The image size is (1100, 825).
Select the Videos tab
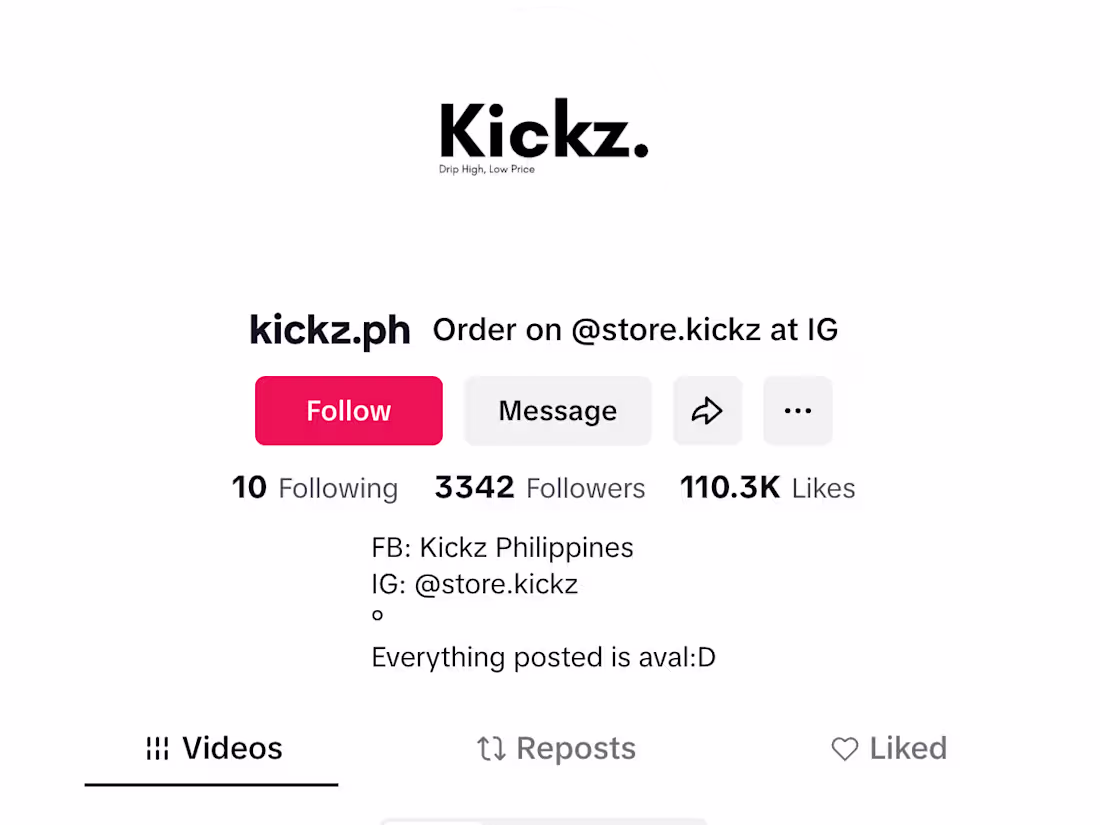click(x=211, y=747)
